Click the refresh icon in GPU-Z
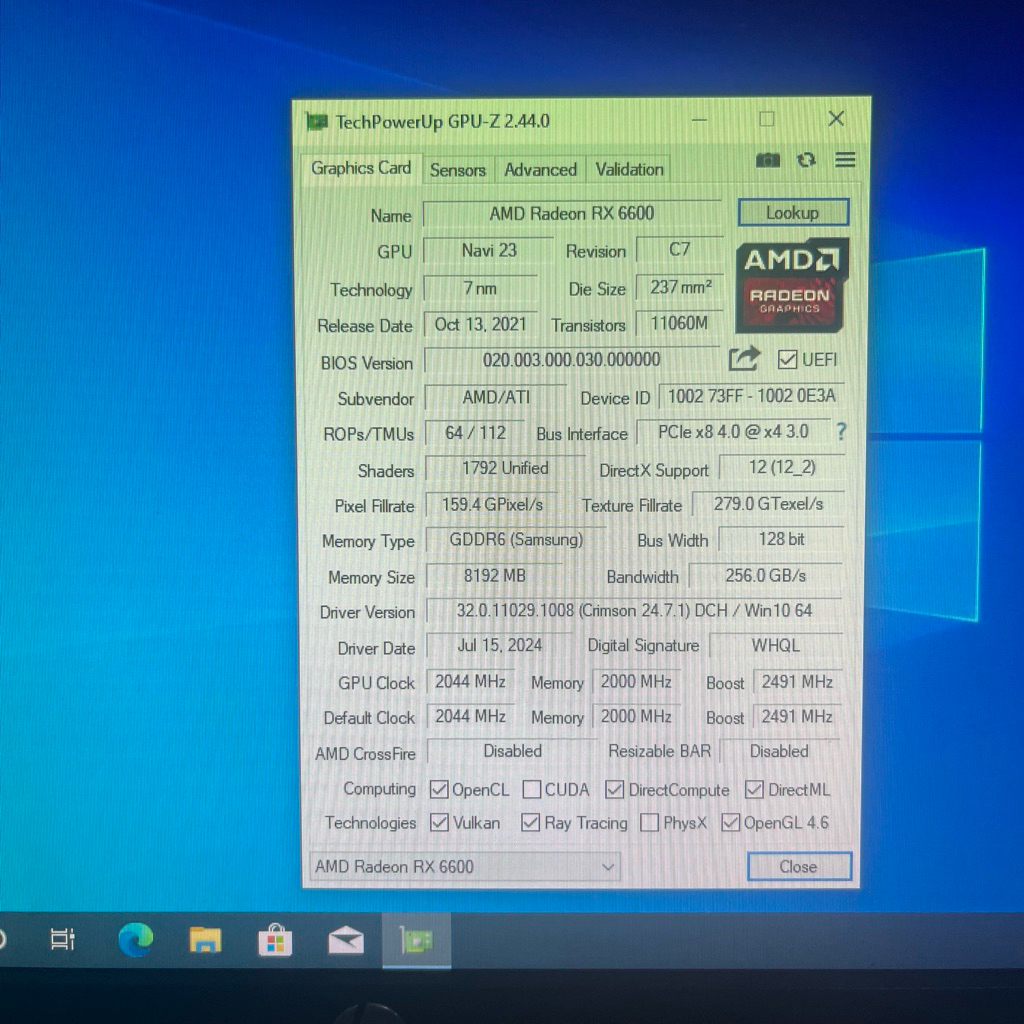1024x1024 pixels. click(806, 160)
